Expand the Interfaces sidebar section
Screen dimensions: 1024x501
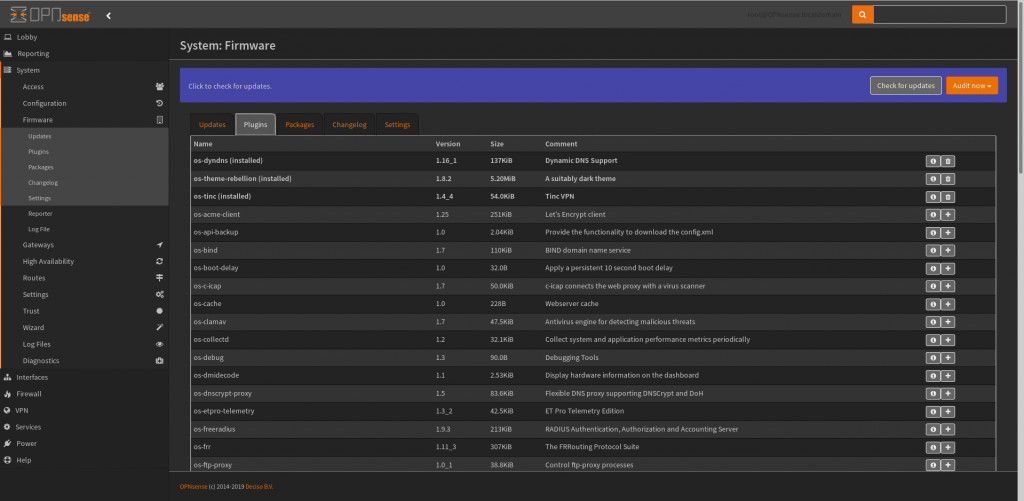coord(32,377)
